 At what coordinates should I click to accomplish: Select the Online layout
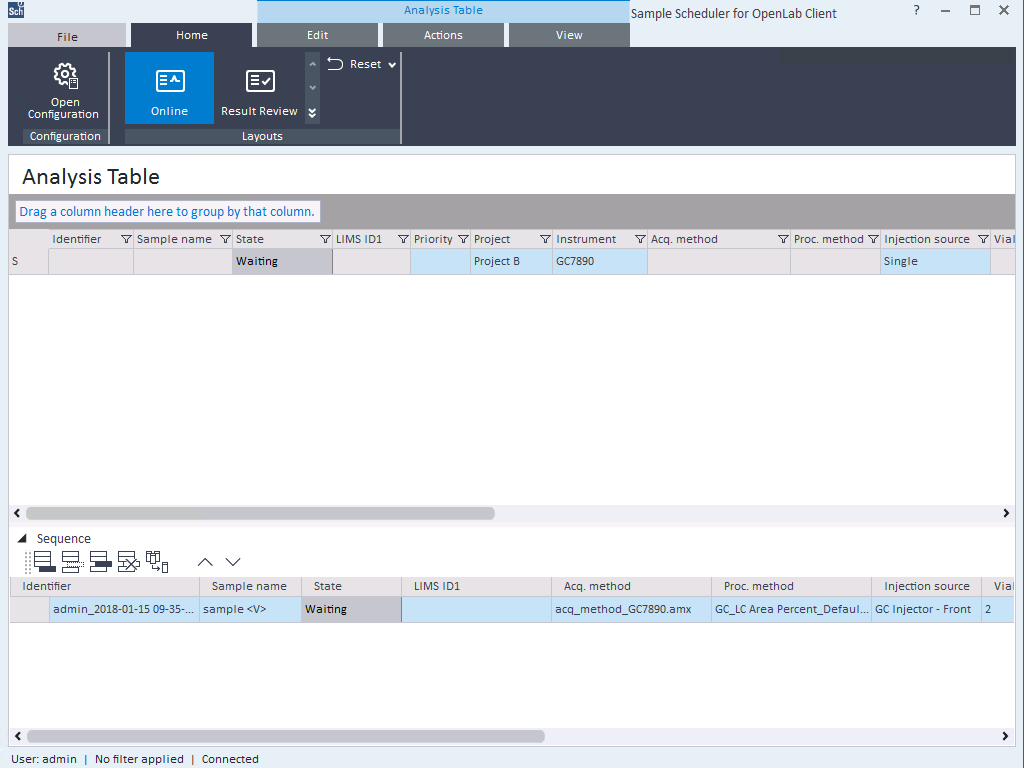[169, 89]
